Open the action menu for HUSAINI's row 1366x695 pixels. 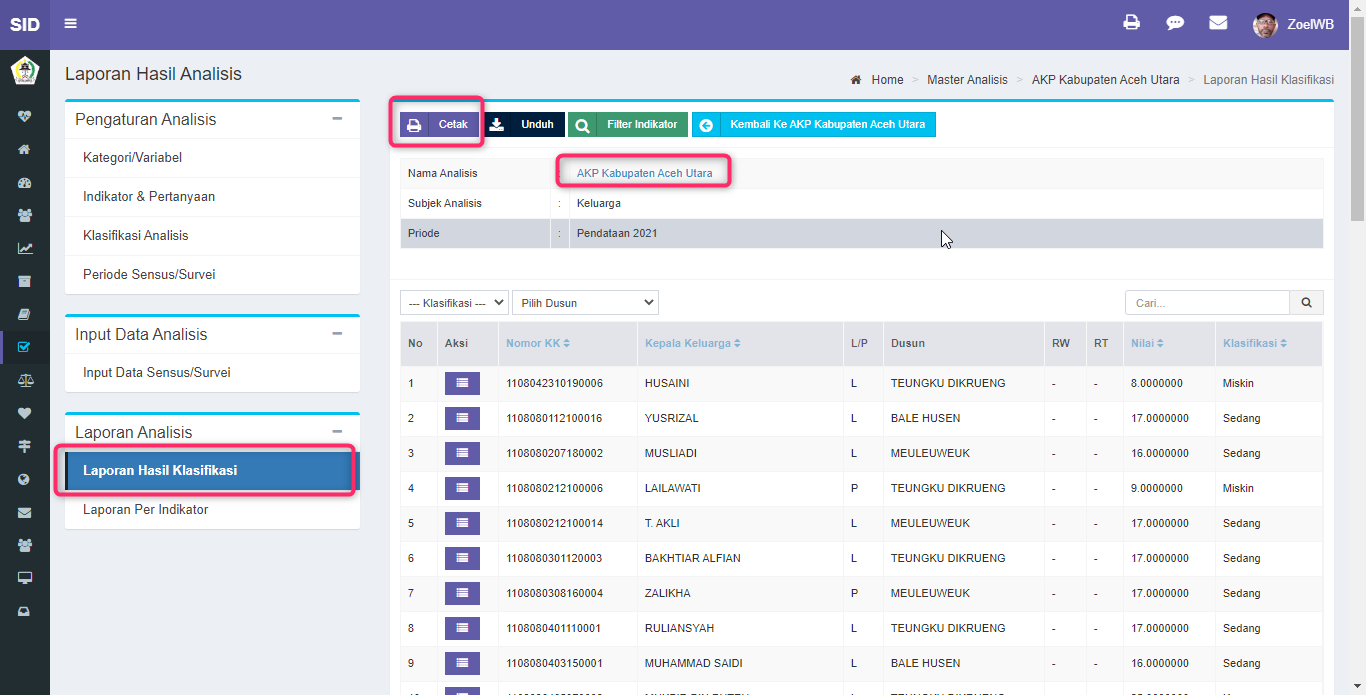[462, 383]
